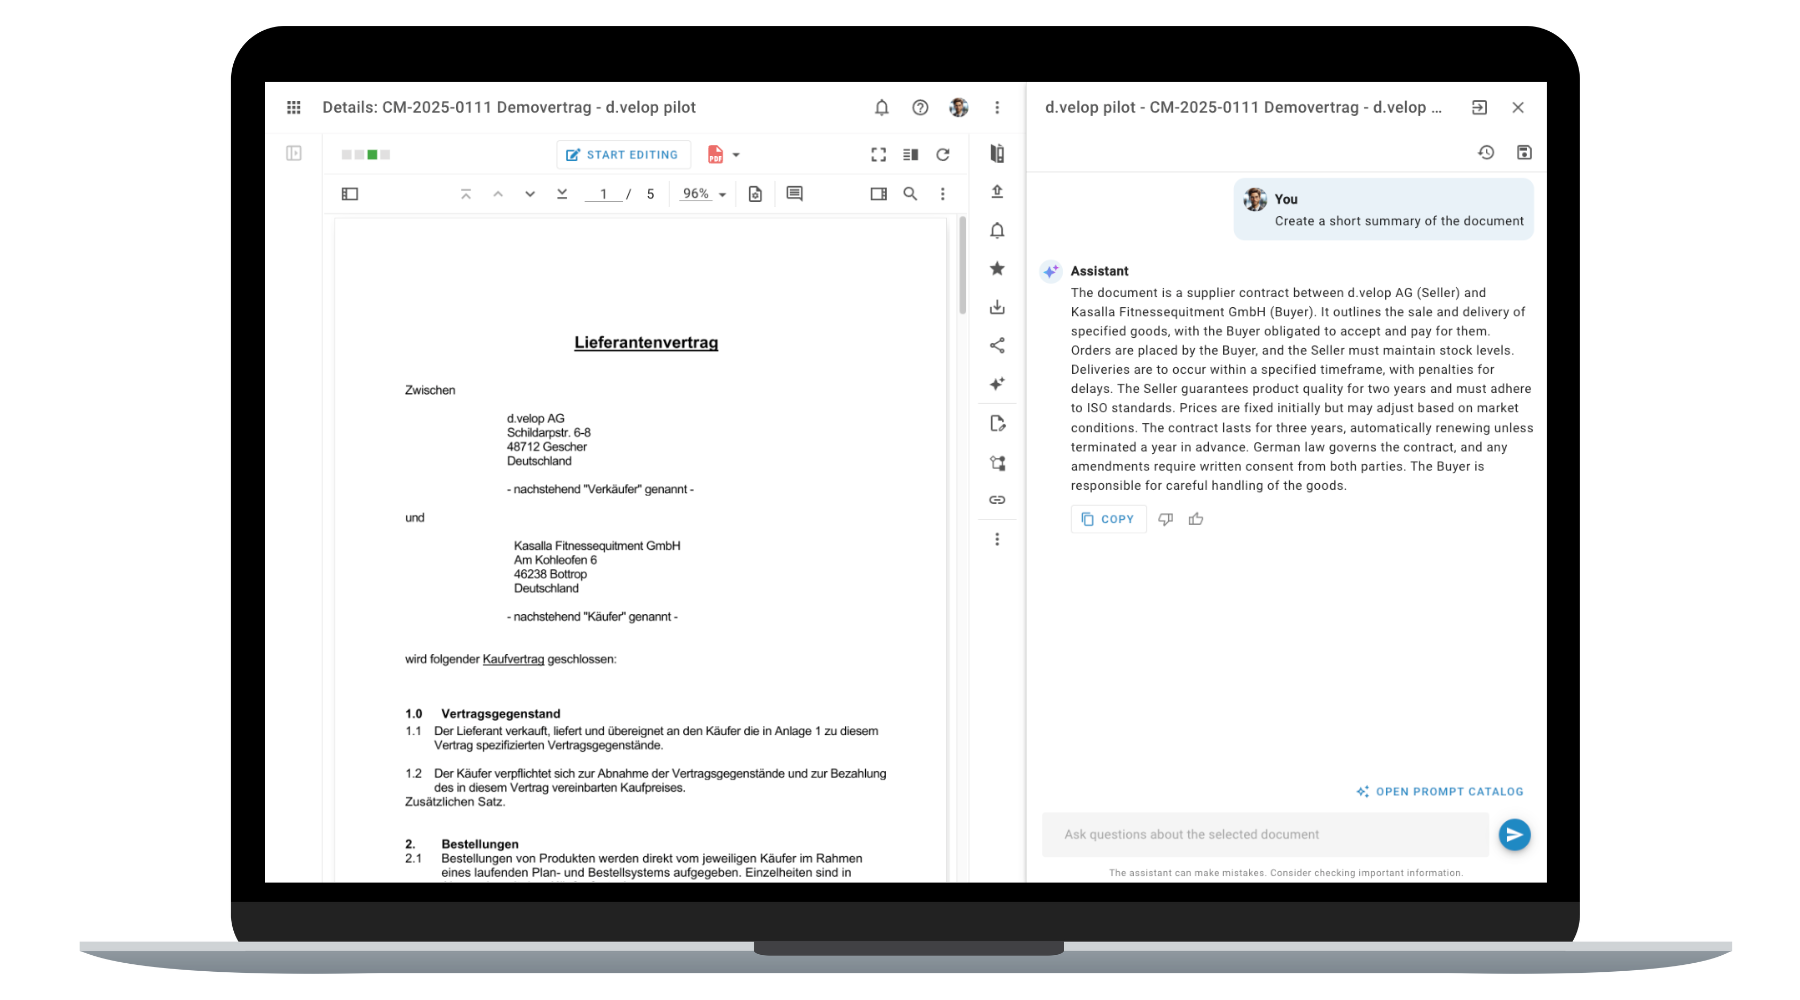The height and width of the screenshot is (1000, 1800).
Task: Mark document as favorite with star icon
Action: tap(997, 269)
